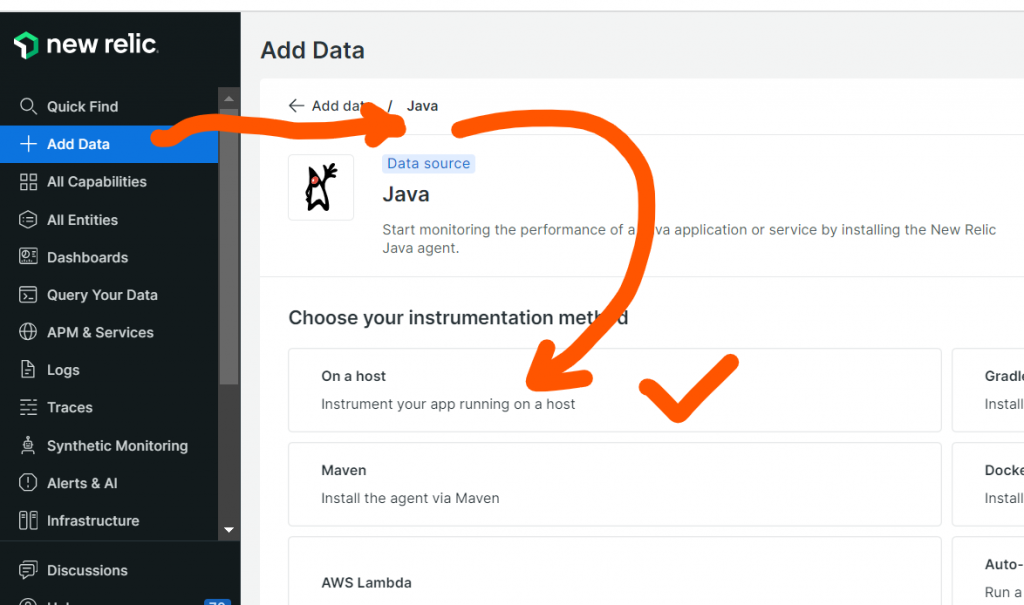
Task: Choose the On a host instrumentation method
Action: 614,390
